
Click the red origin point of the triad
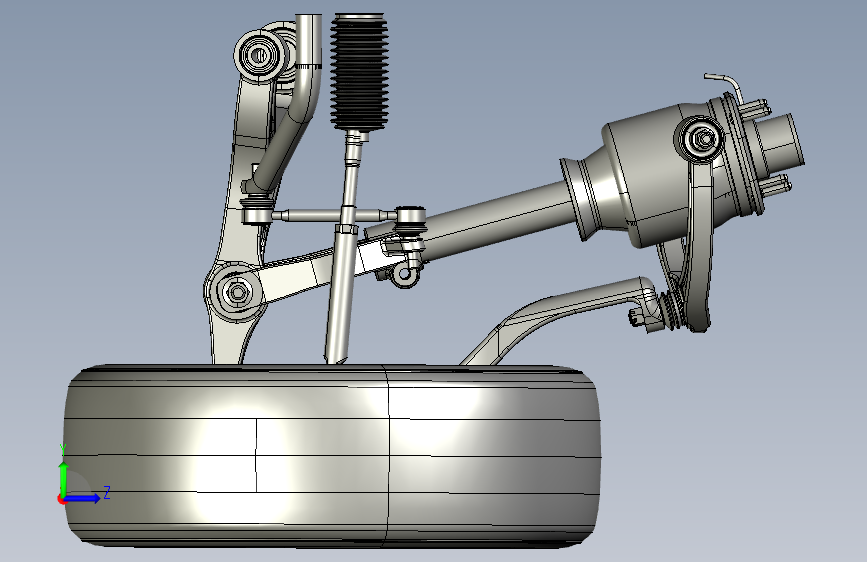tap(61, 499)
